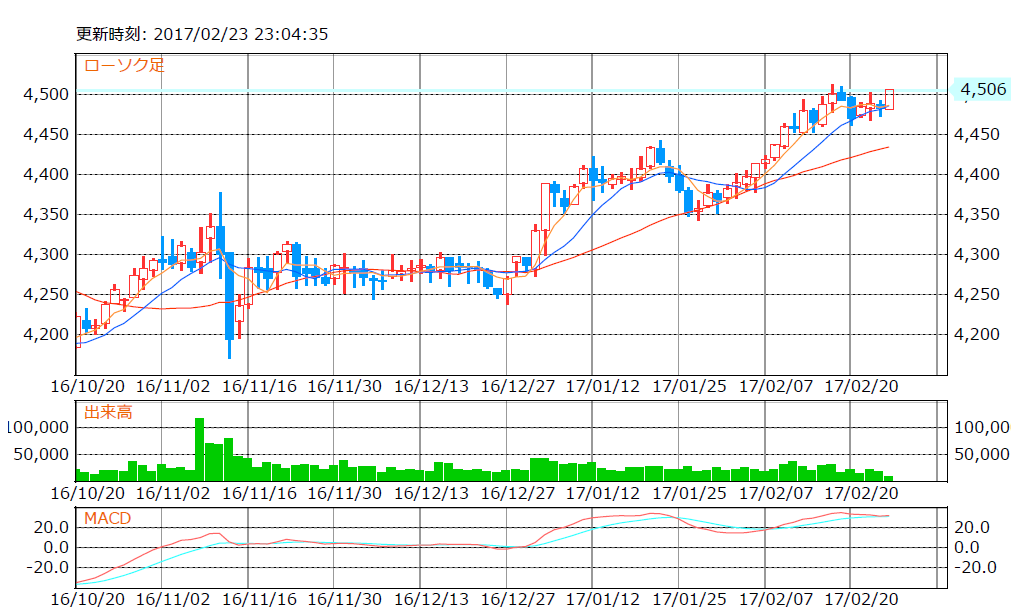Image resolution: width=1011 pixels, height=611 pixels.
Task: Click 4,200 on the left price axis
Action: [x=45, y=335]
